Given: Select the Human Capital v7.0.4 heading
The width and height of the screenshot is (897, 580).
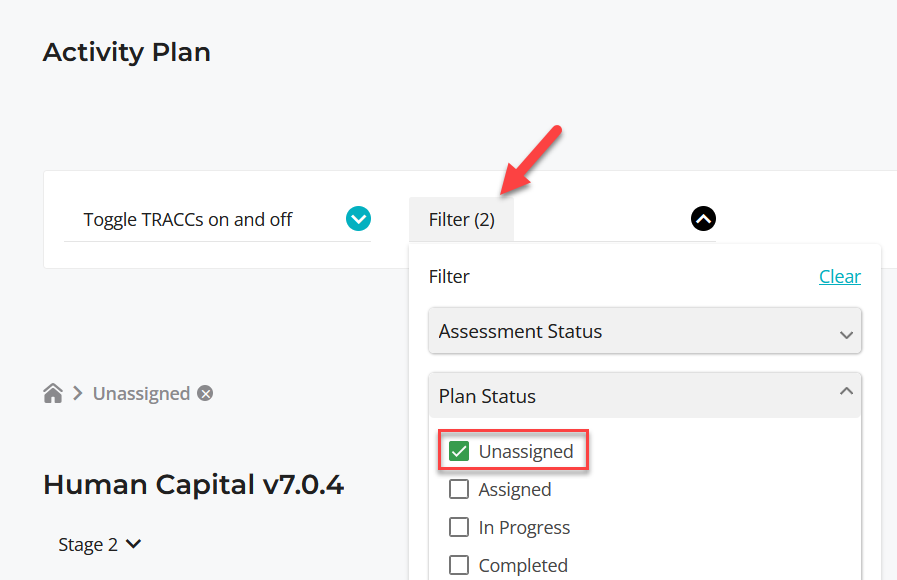Looking at the screenshot, I should point(193,484).
